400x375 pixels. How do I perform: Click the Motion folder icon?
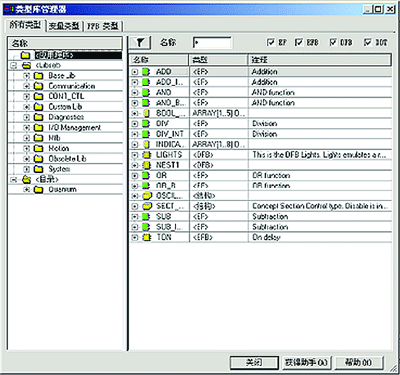click(39, 148)
